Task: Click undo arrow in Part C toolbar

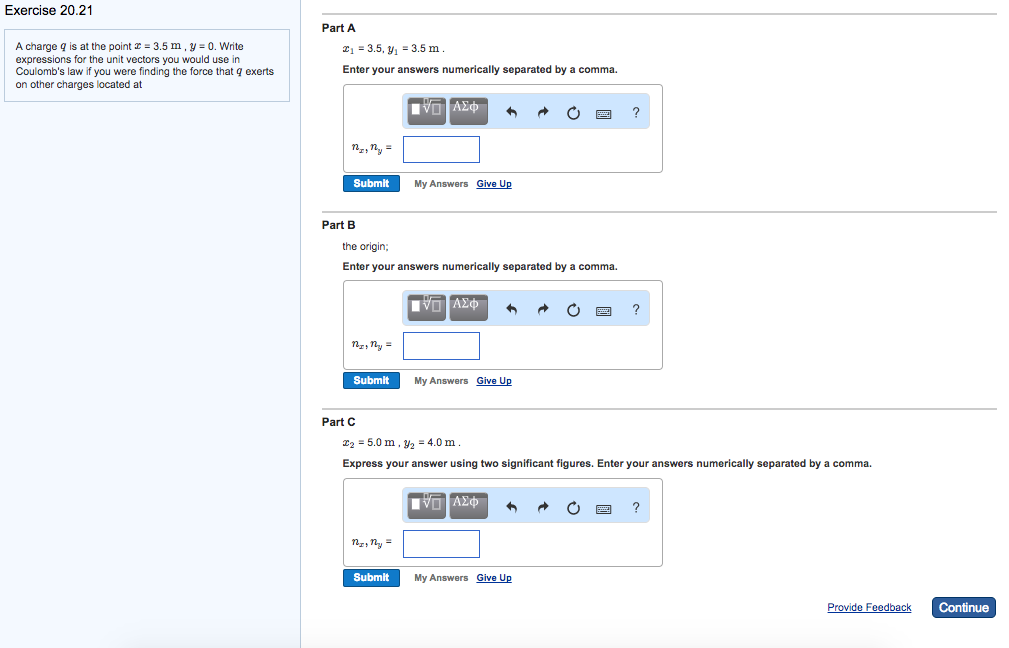Action: 511,507
